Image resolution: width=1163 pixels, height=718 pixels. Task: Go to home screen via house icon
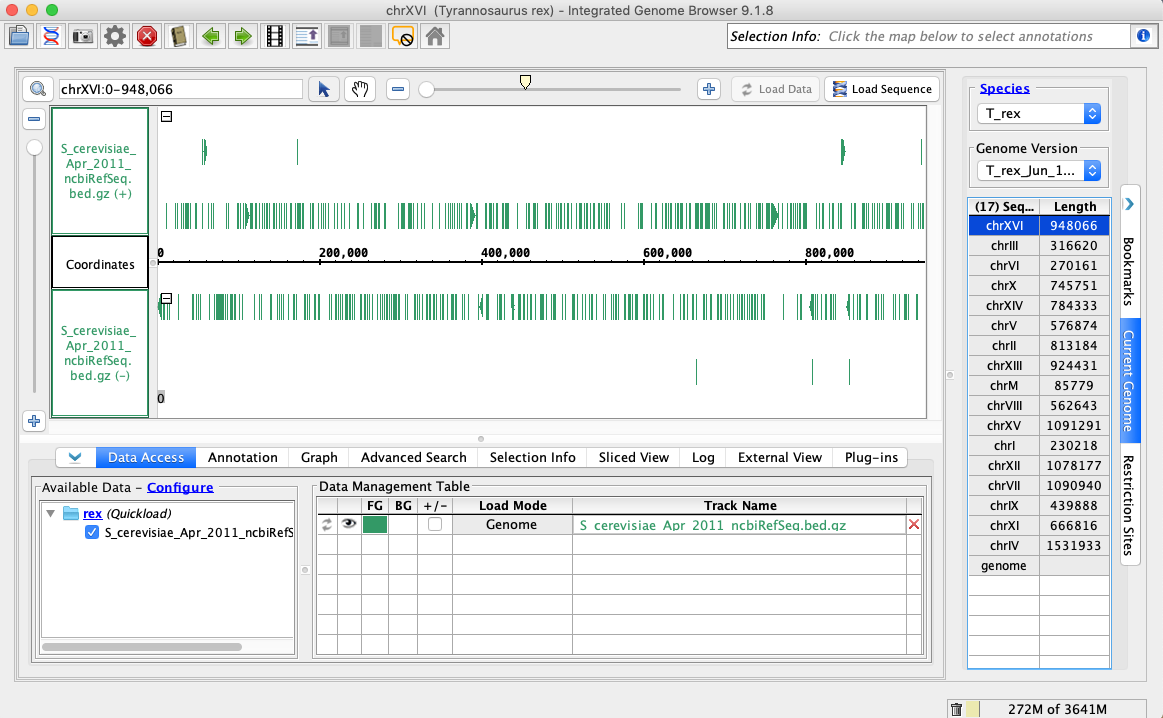(435, 36)
